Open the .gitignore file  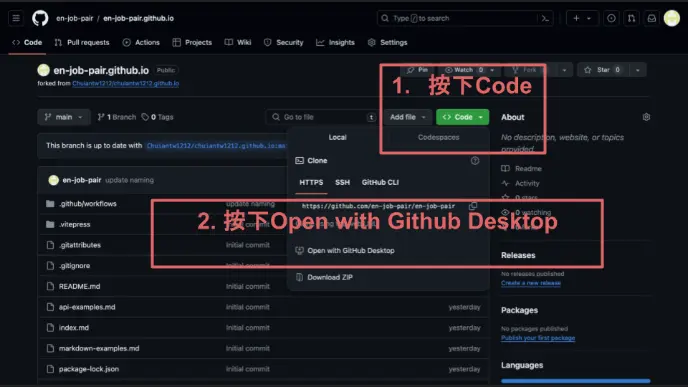[75, 265]
